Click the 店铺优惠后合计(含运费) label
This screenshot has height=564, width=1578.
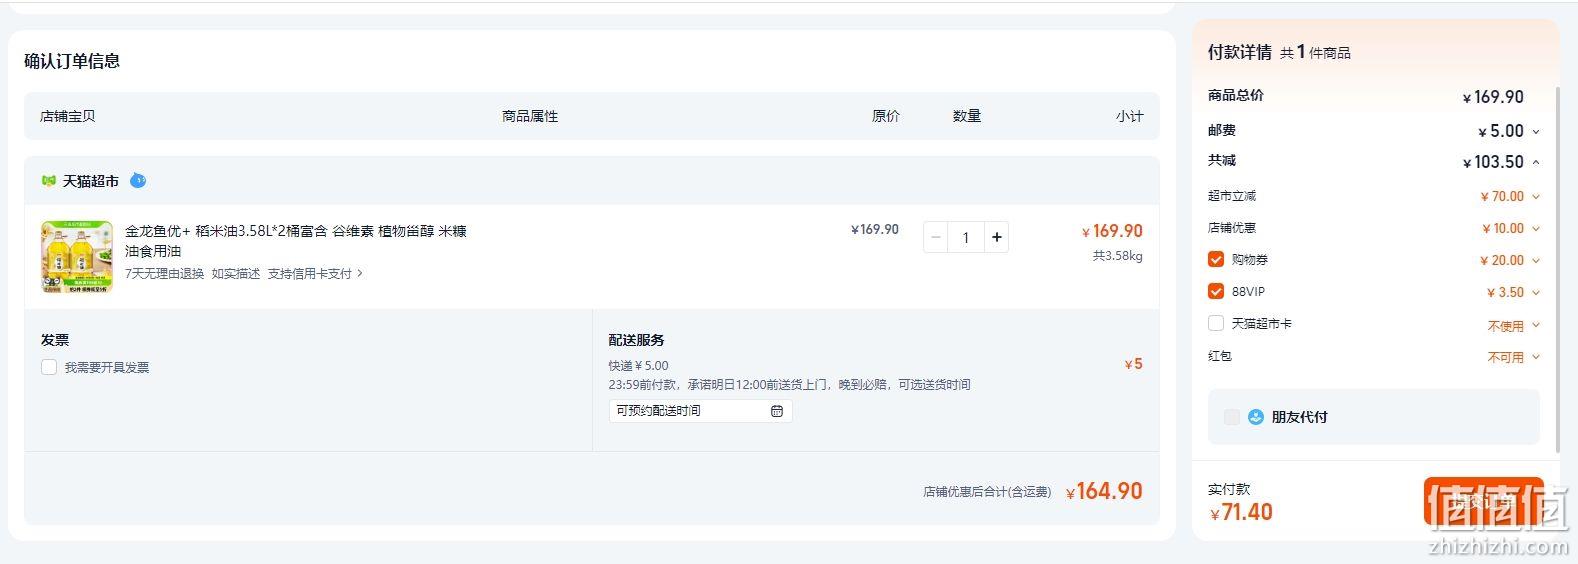[987, 492]
